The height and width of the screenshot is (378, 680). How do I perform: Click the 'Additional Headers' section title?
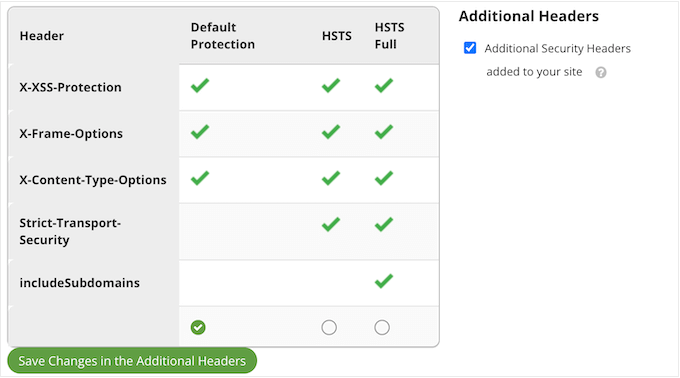tap(529, 16)
